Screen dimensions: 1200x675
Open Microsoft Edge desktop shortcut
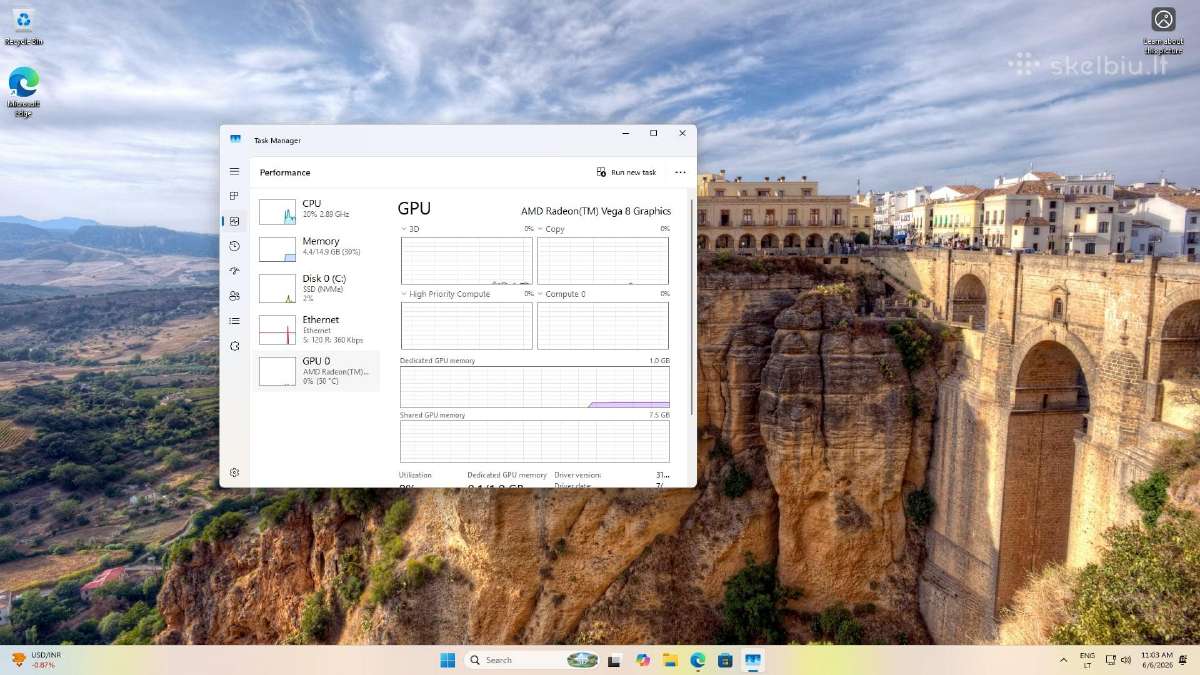(x=23, y=92)
